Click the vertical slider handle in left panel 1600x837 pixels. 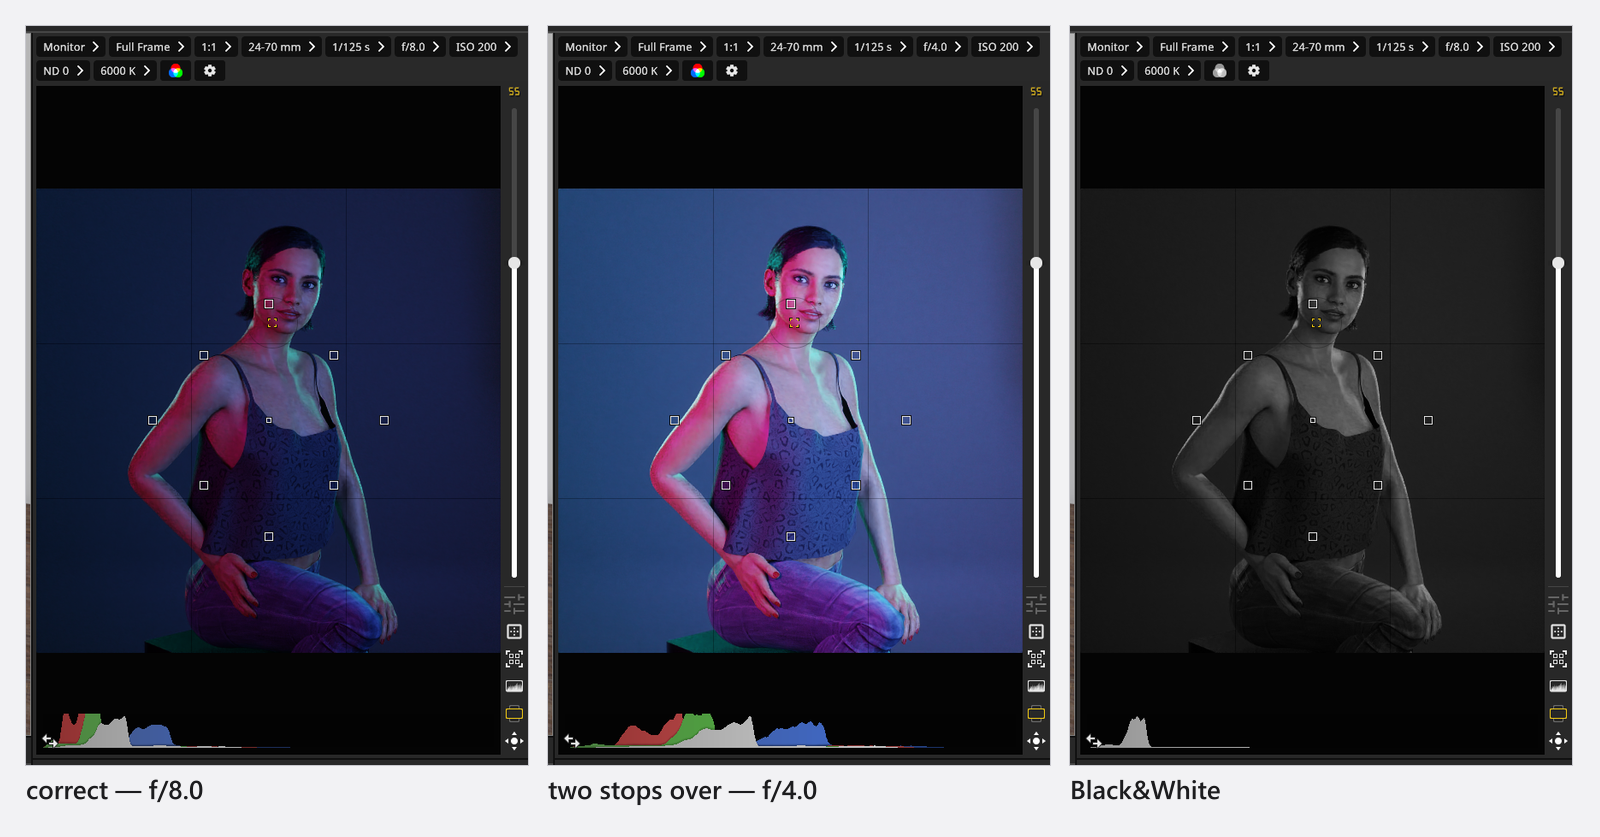(x=514, y=263)
